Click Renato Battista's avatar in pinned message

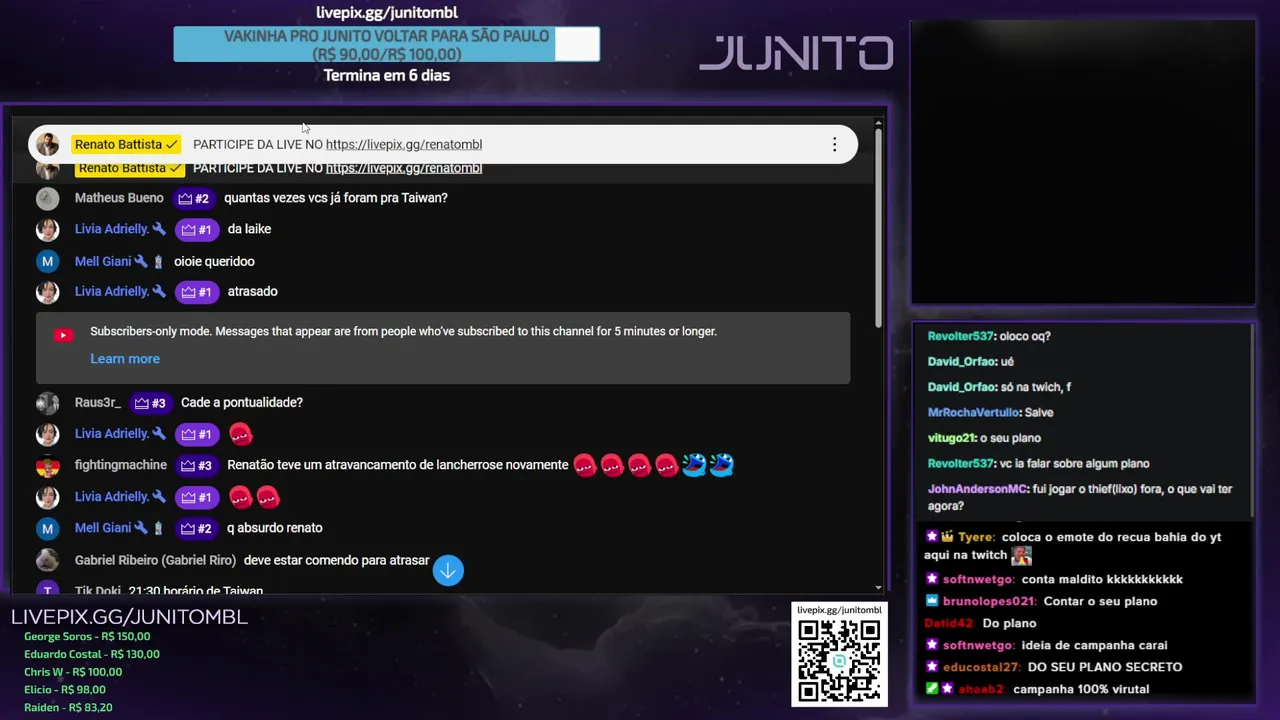tap(47, 145)
